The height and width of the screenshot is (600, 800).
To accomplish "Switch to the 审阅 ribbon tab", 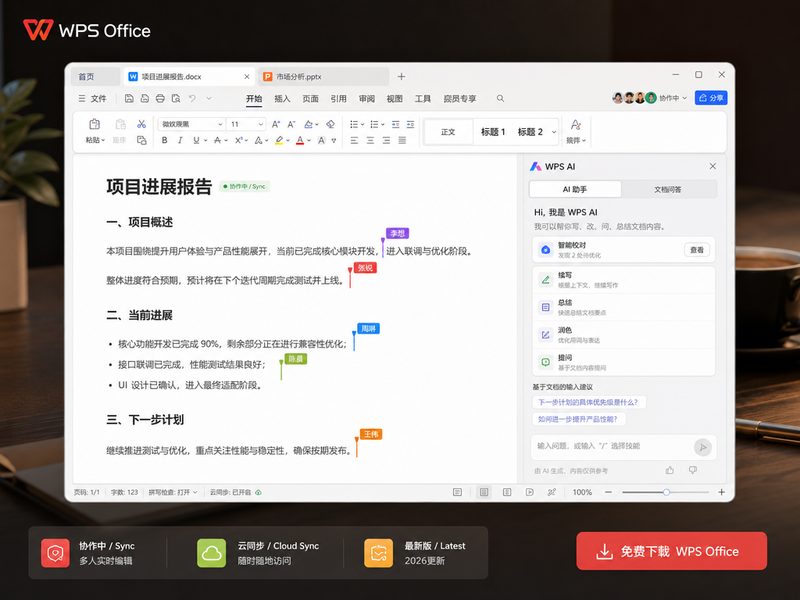I will pyautogui.click(x=366, y=98).
